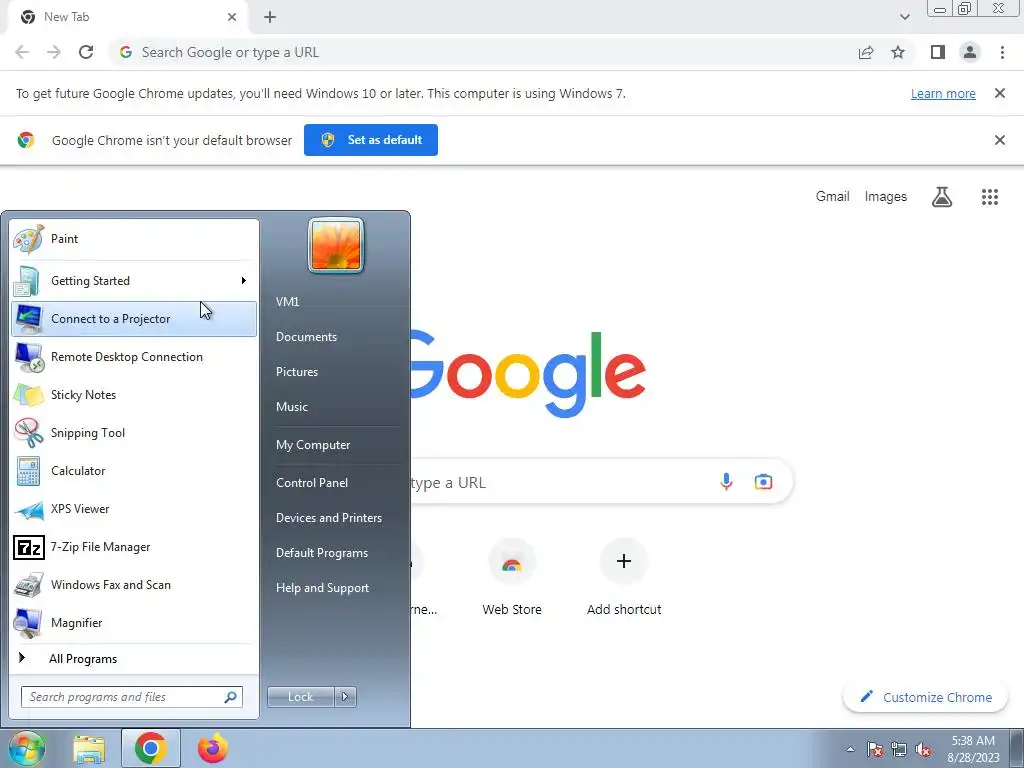
Task: Open Pictures from the Start menu
Action: [x=297, y=372]
